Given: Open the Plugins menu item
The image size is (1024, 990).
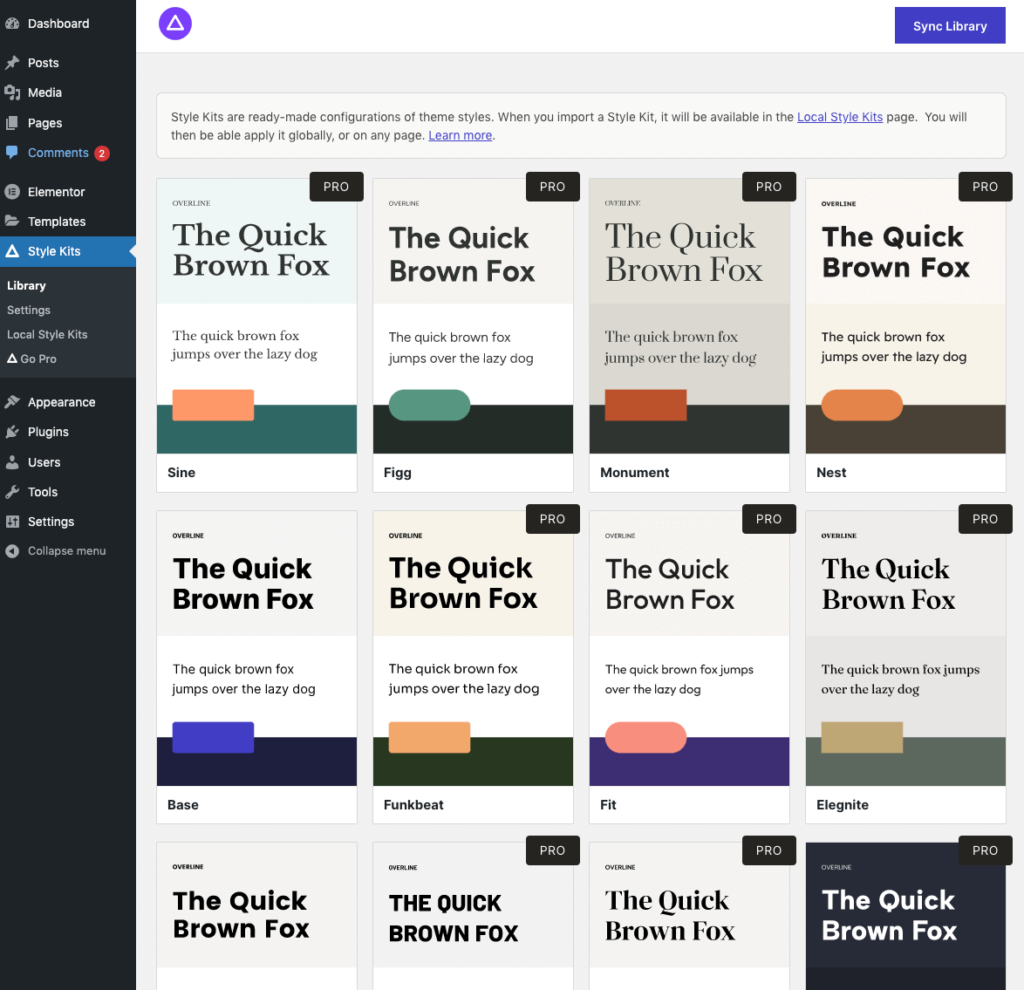Looking at the screenshot, I should (68, 432).
